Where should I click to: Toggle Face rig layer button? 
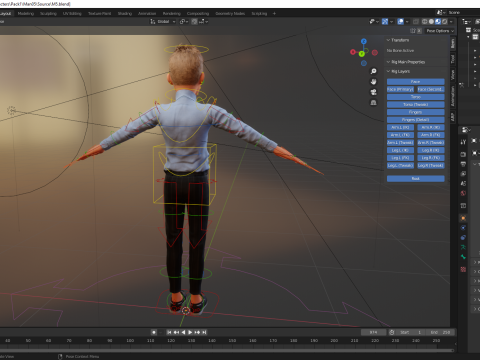point(416,82)
